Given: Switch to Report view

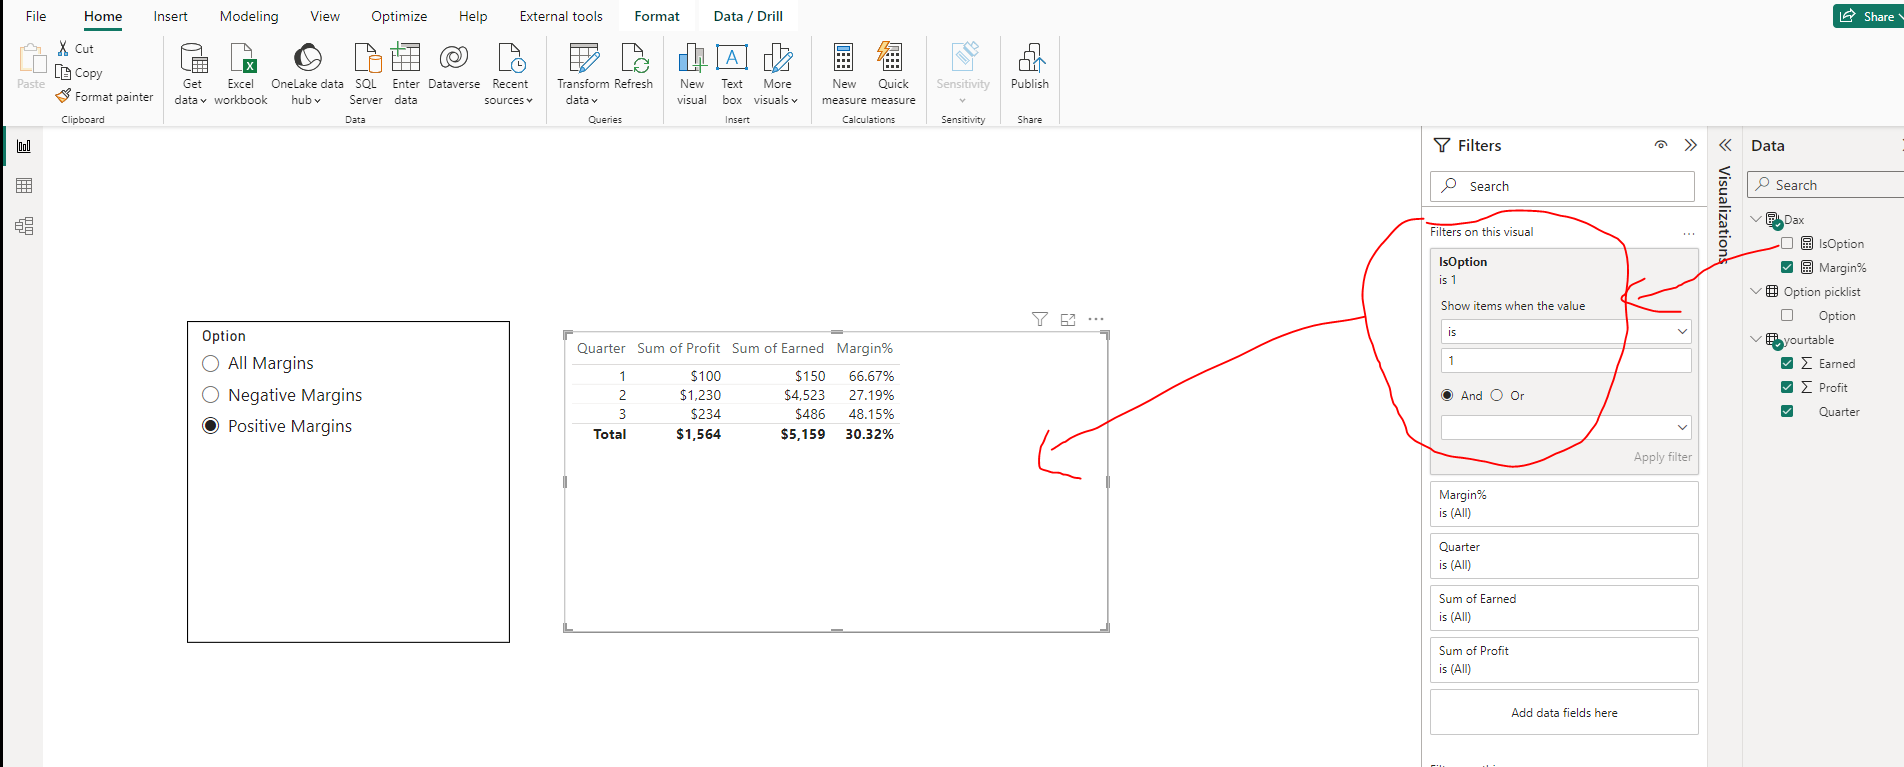Looking at the screenshot, I should (x=24, y=146).
